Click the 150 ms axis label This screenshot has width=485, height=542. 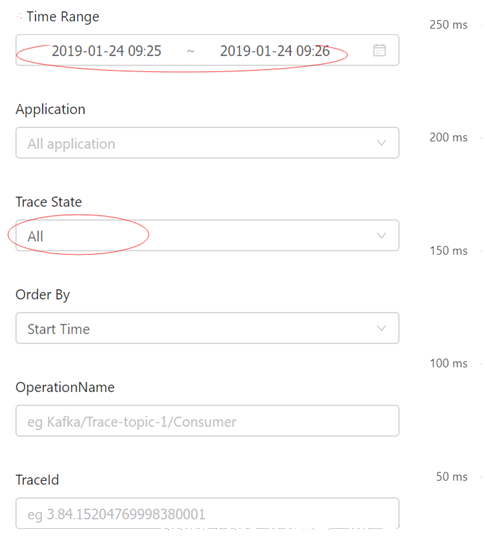[448, 251]
